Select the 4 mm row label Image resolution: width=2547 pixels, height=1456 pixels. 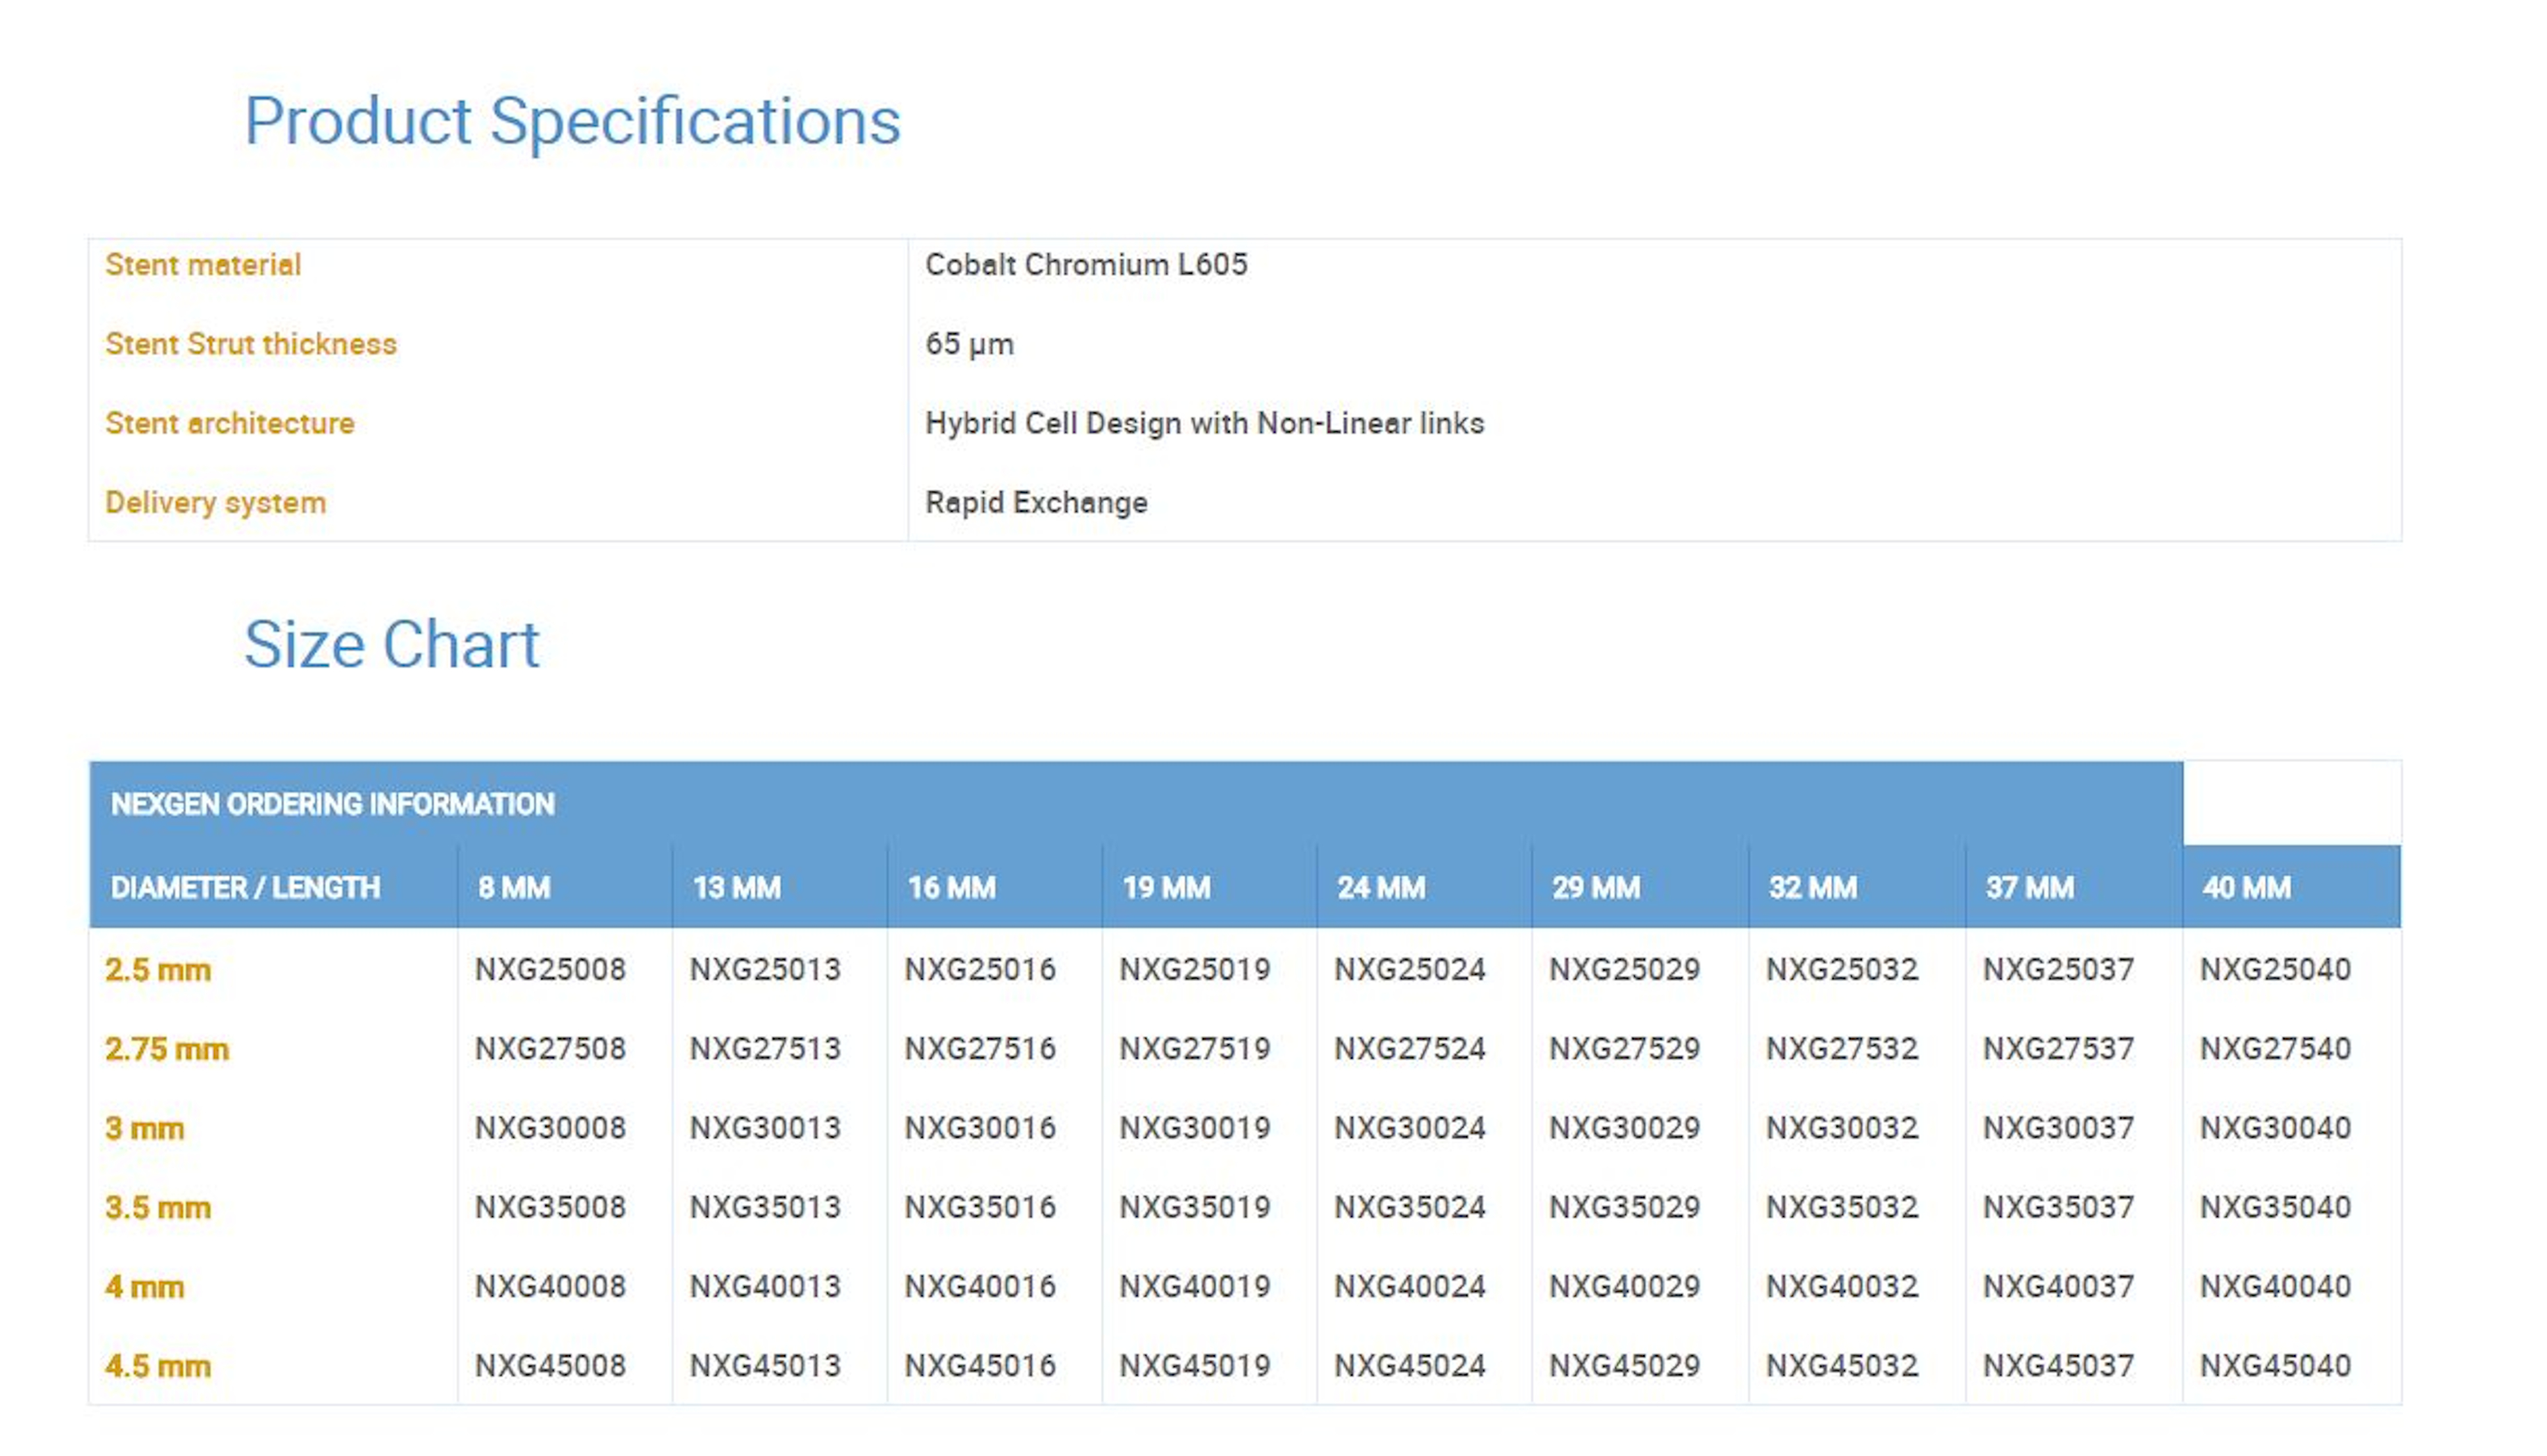pos(145,1287)
